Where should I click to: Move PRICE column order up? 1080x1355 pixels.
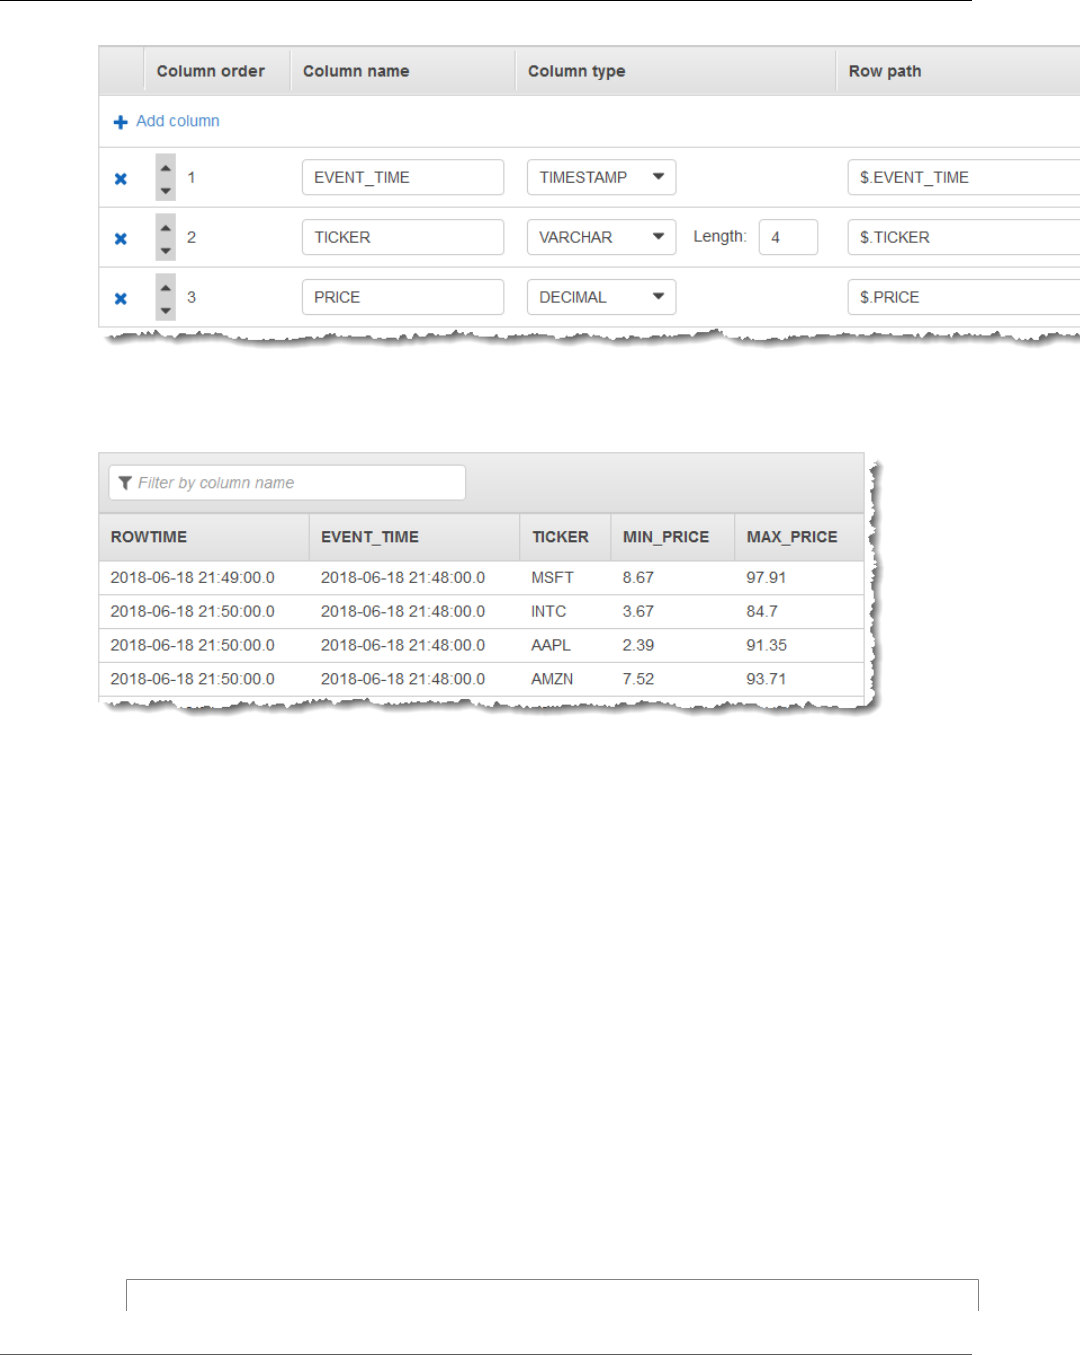pyautogui.click(x=166, y=286)
